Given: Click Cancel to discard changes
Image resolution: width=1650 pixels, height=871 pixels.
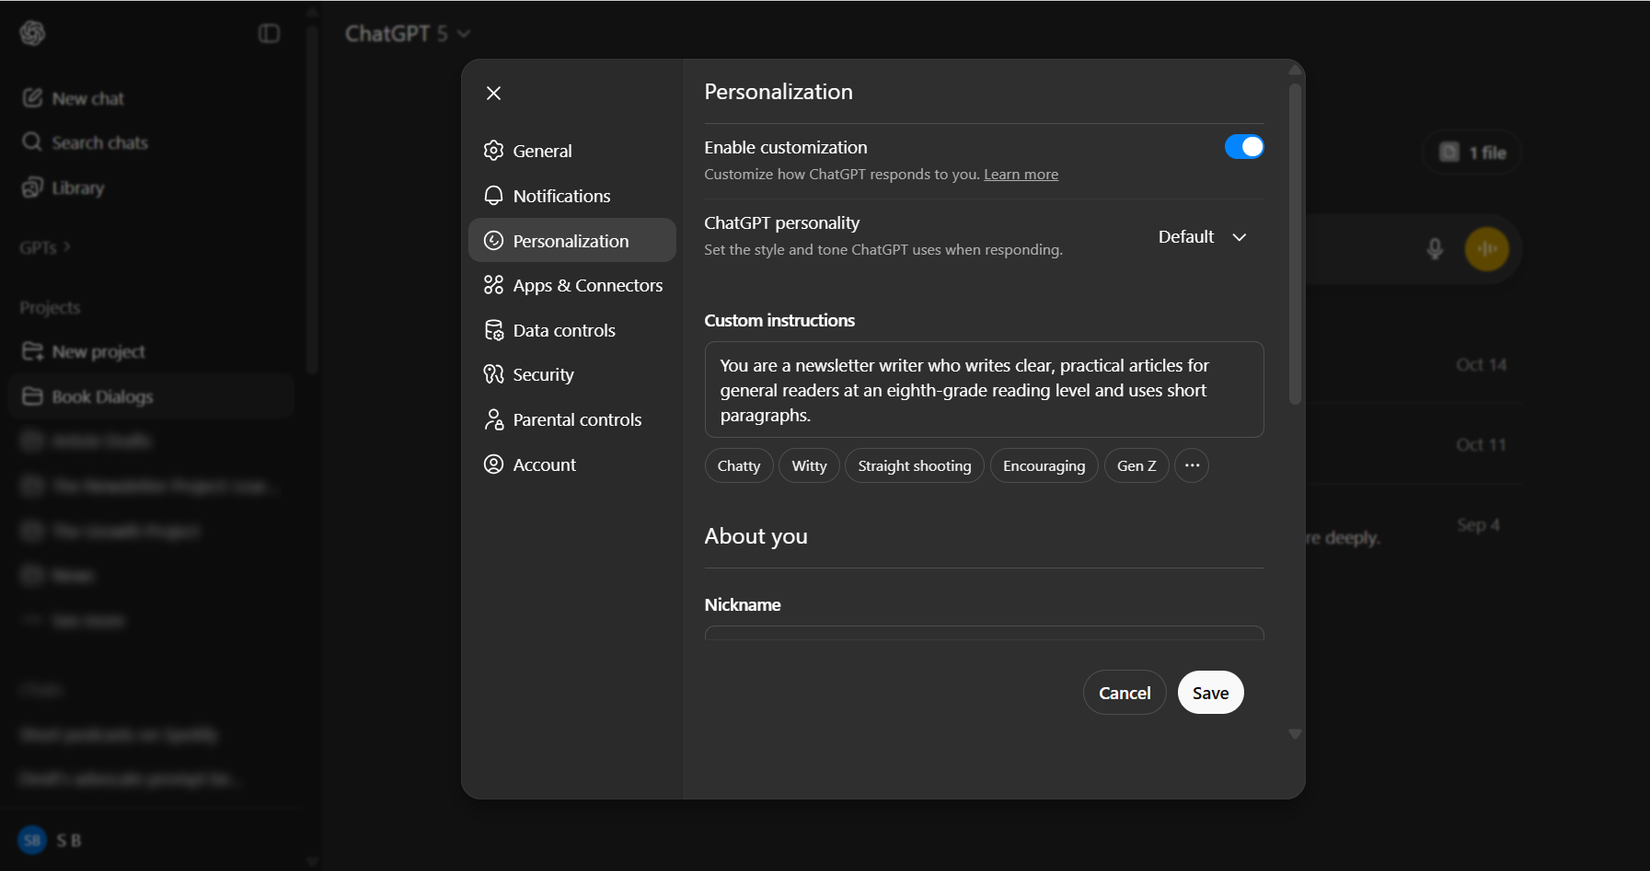Looking at the screenshot, I should click(x=1124, y=693).
